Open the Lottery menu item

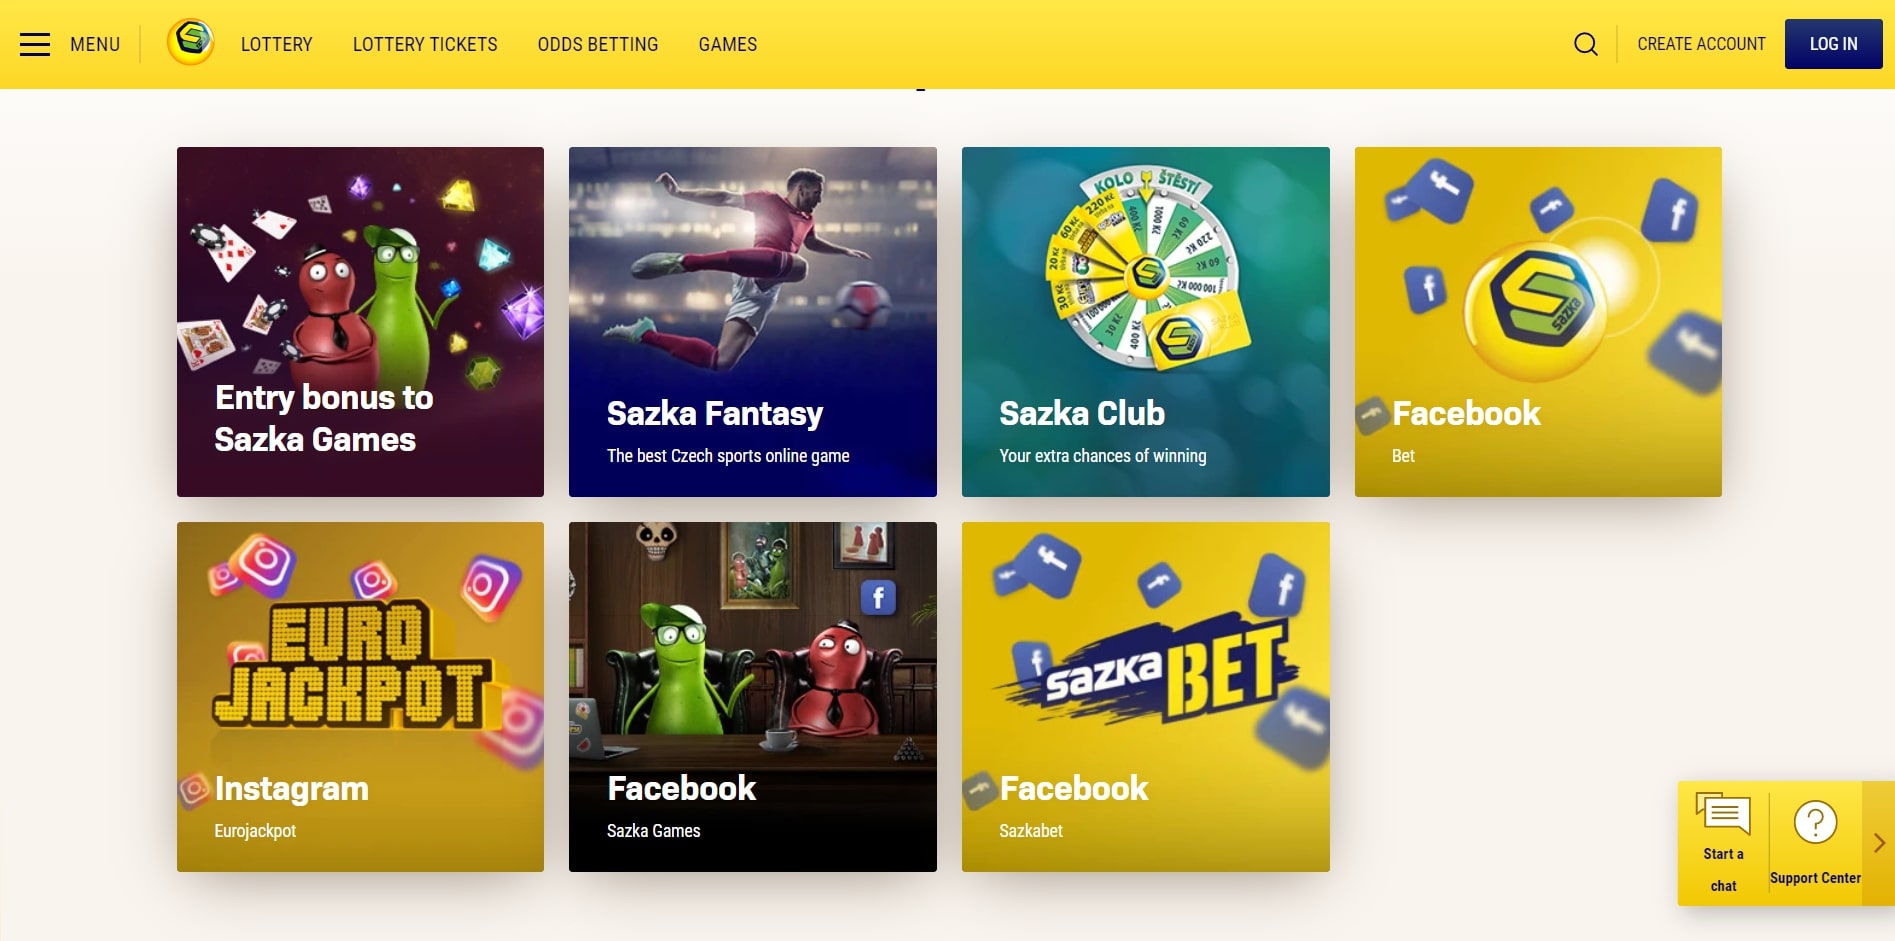point(277,44)
